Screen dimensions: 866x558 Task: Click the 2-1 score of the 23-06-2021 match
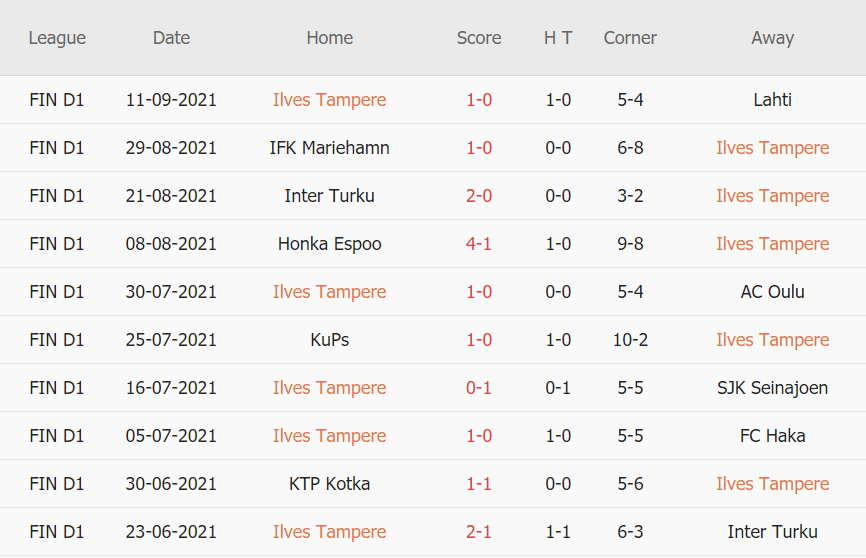(479, 532)
